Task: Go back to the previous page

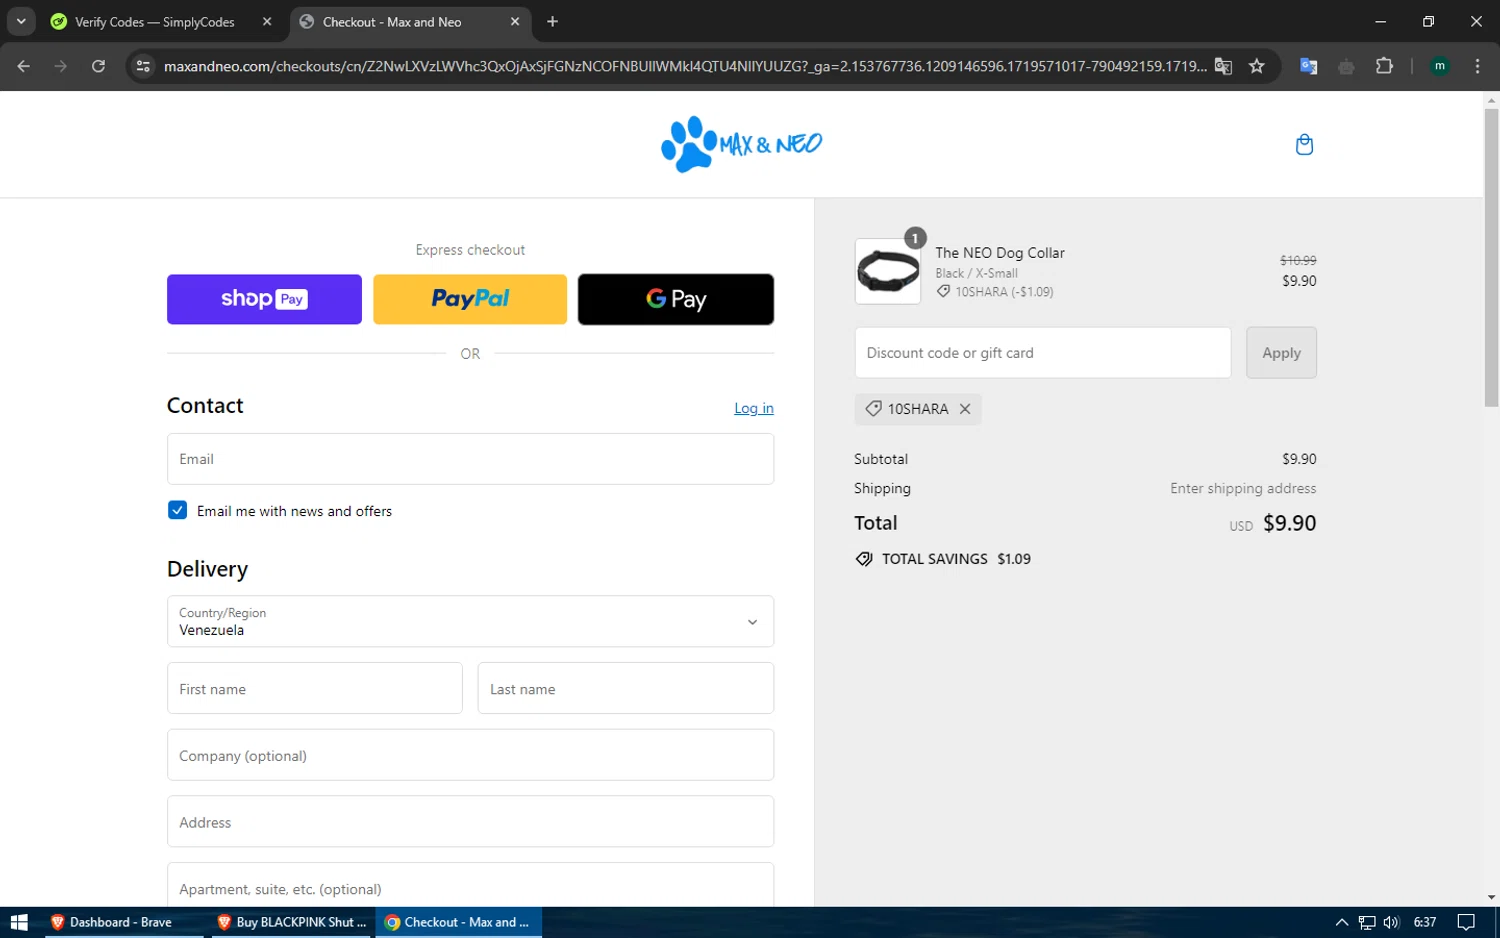Action: (x=24, y=66)
